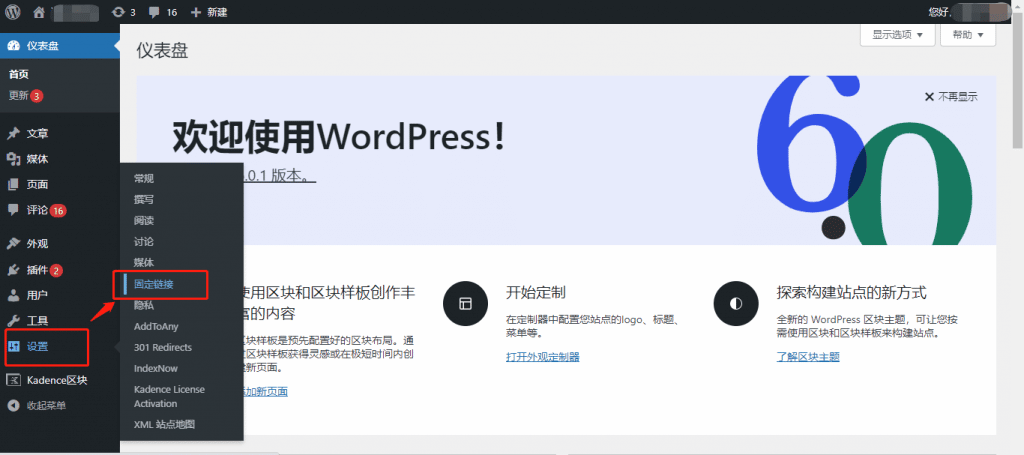Select 撰写 in settings flyout
1024x455 pixels.
tap(144, 200)
